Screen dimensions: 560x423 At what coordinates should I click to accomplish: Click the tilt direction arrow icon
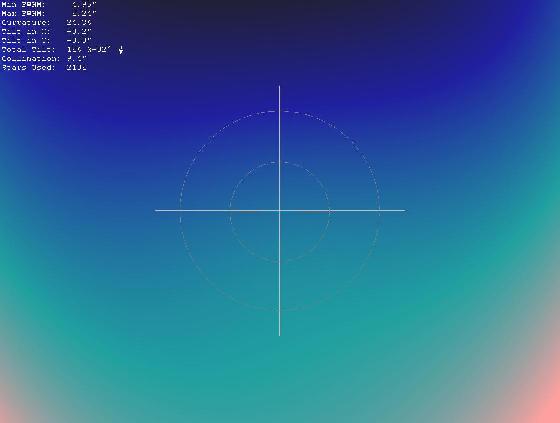[x=121, y=50]
